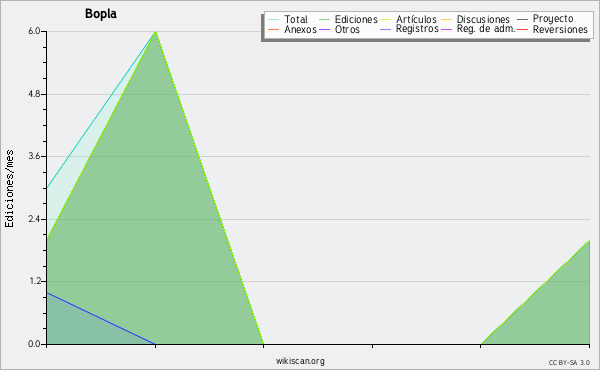Select the "Registros" legend entry

click(417, 29)
